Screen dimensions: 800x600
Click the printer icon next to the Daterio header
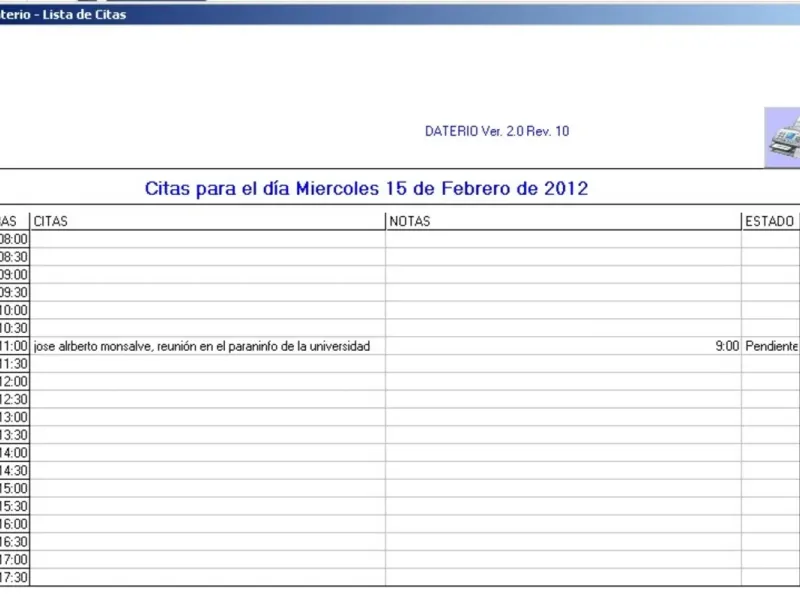(782, 138)
